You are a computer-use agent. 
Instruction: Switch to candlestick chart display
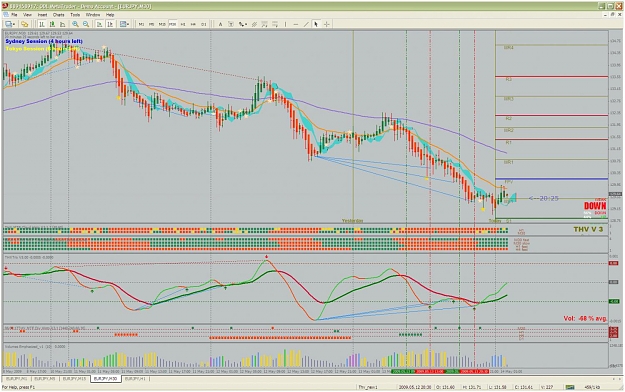point(52,24)
